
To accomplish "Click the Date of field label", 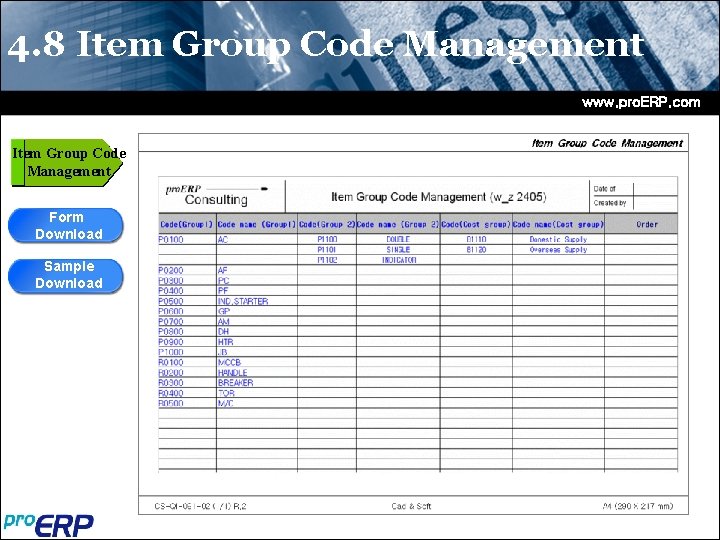I will pyautogui.click(x=604, y=189).
